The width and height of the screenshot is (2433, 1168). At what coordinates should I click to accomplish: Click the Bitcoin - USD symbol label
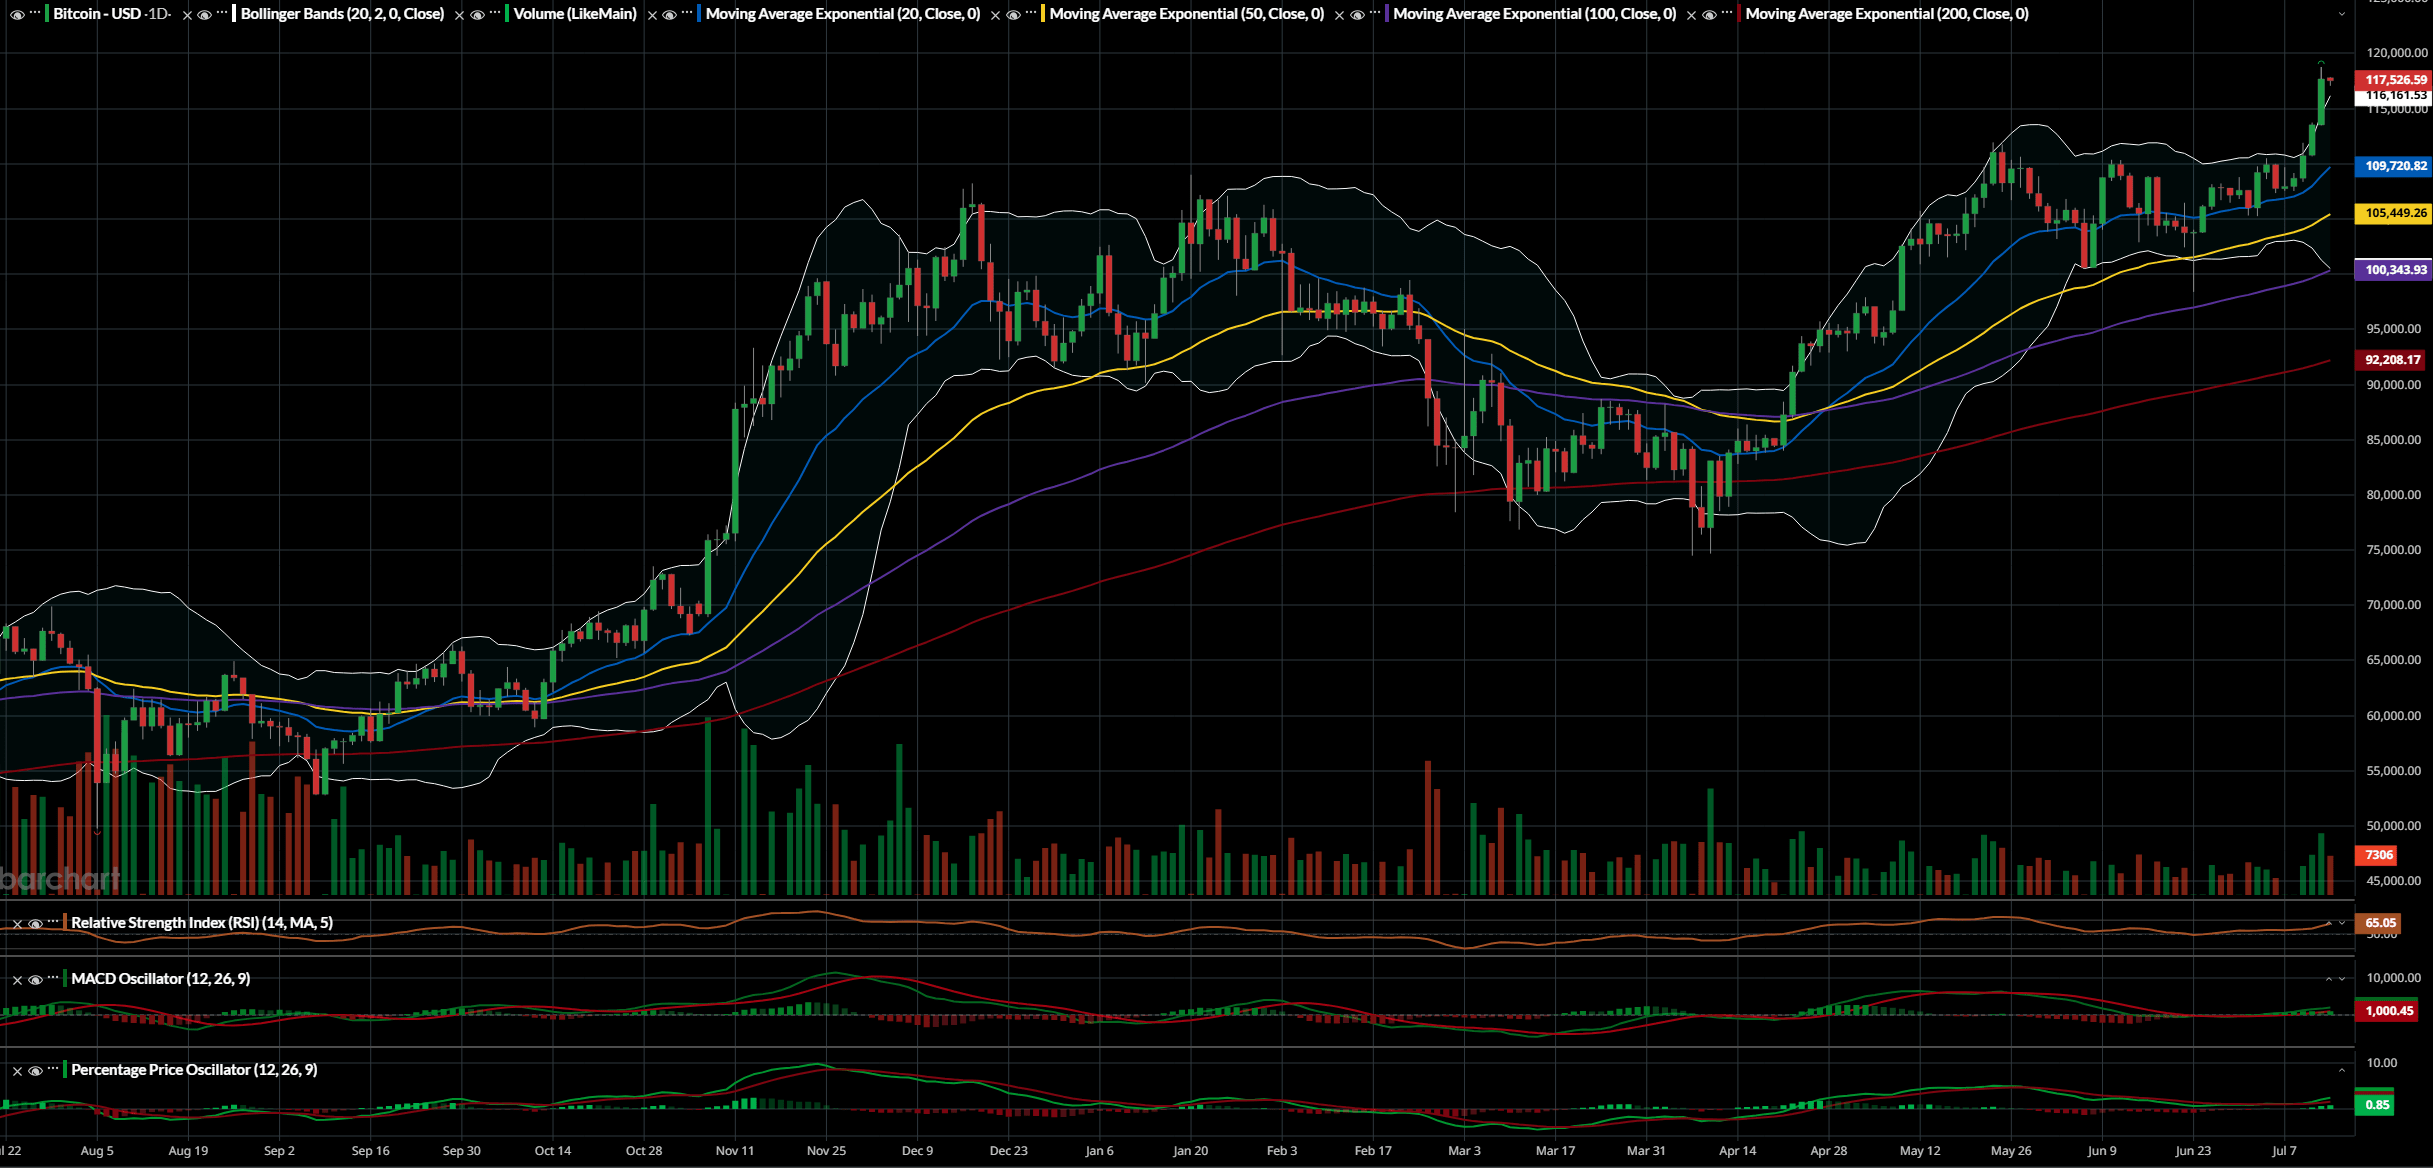[x=97, y=14]
